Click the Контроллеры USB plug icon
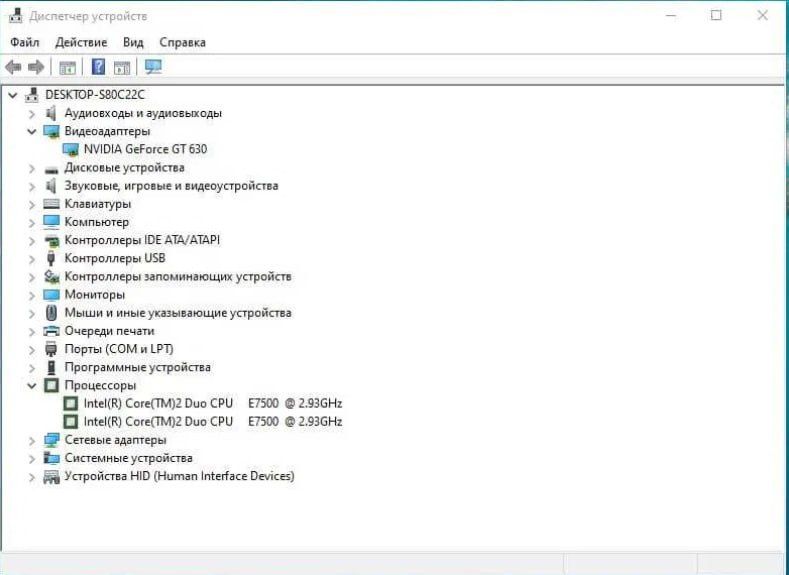 [x=51, y=258]
